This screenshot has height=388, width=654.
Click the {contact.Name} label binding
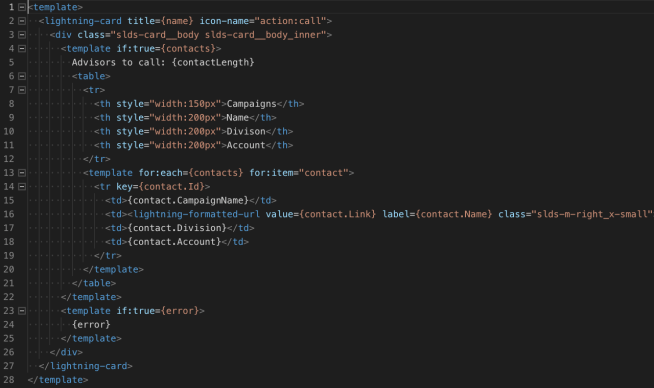click(x=454, y=214)
